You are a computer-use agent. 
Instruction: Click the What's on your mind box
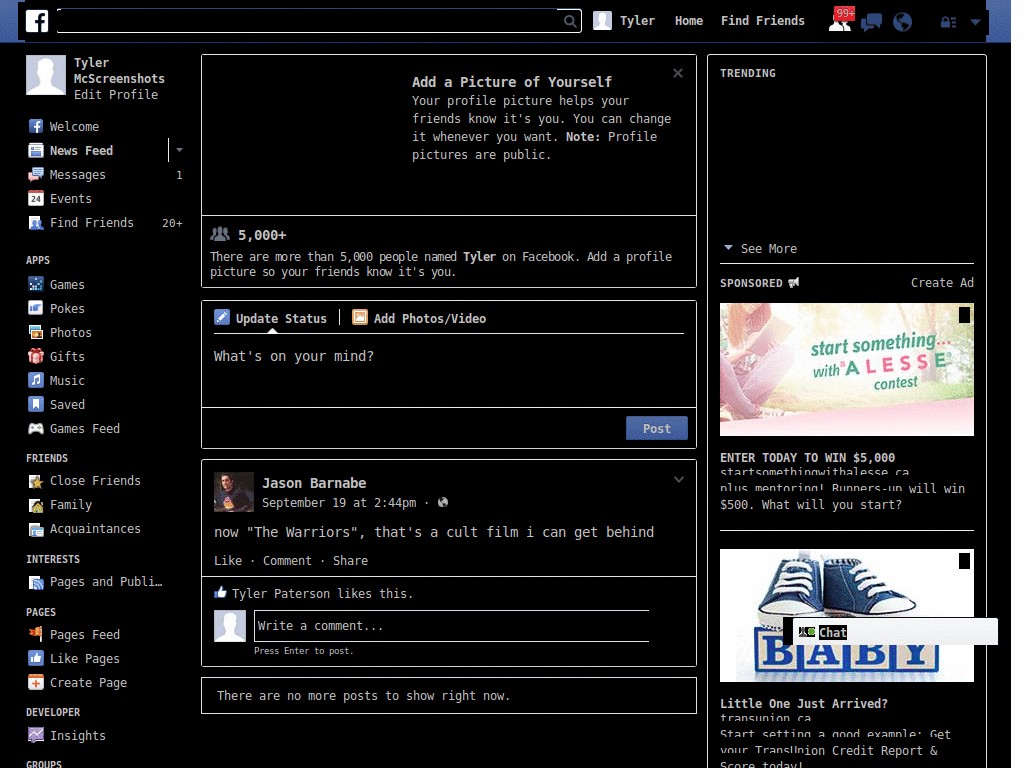pyautogui.click(x=449, y=370)
